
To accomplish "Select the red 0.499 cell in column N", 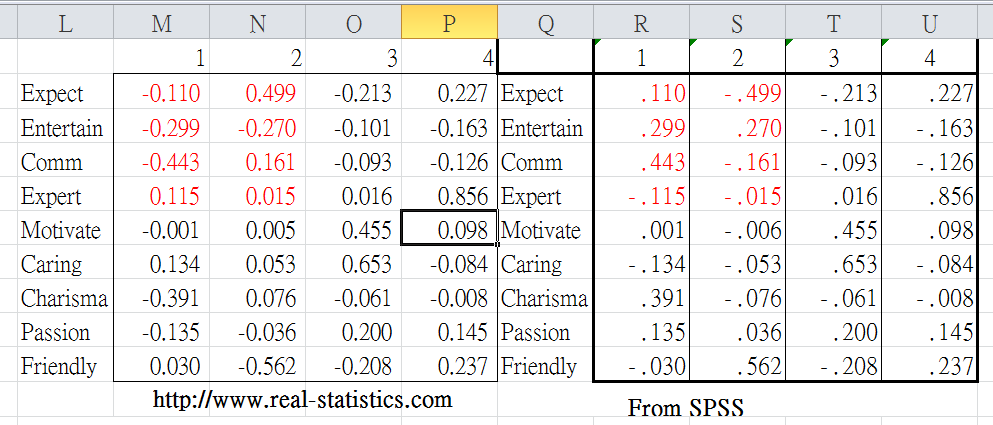I will pos(257,94).
